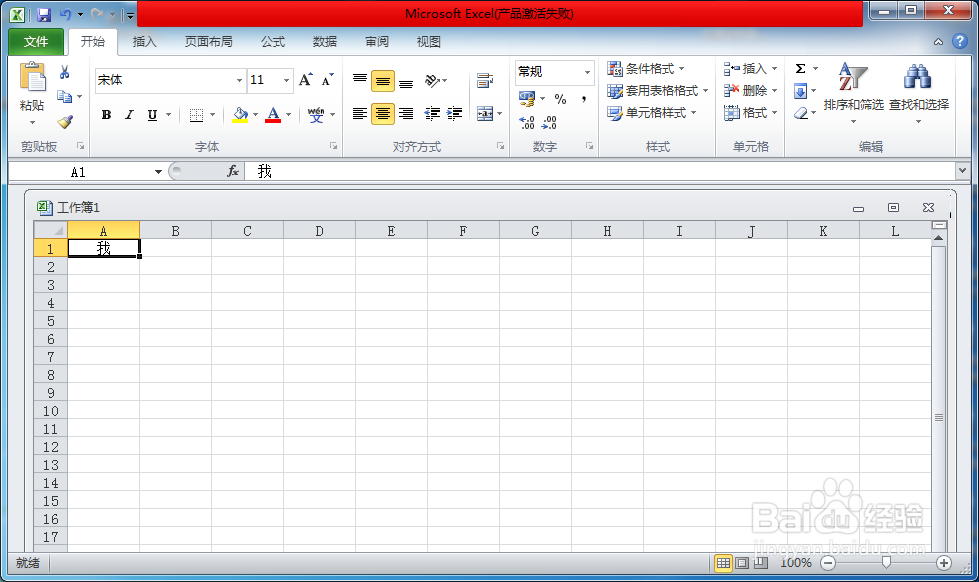Switch to Page Layout view in status bar
979x582 pixels.
tap(742, 563)
